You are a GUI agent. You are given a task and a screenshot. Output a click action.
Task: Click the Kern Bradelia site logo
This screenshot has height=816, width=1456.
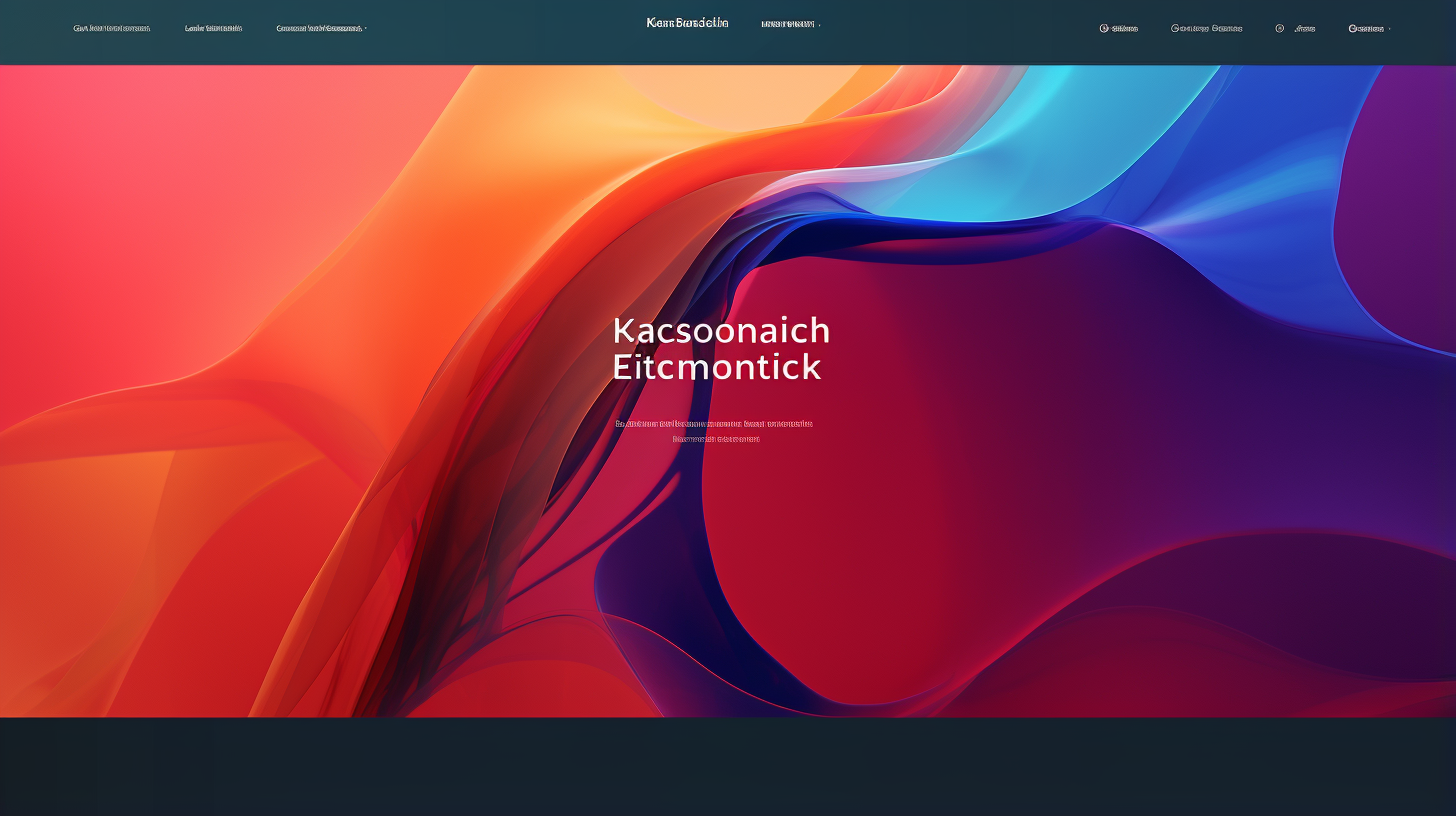(x=687, y=22)
